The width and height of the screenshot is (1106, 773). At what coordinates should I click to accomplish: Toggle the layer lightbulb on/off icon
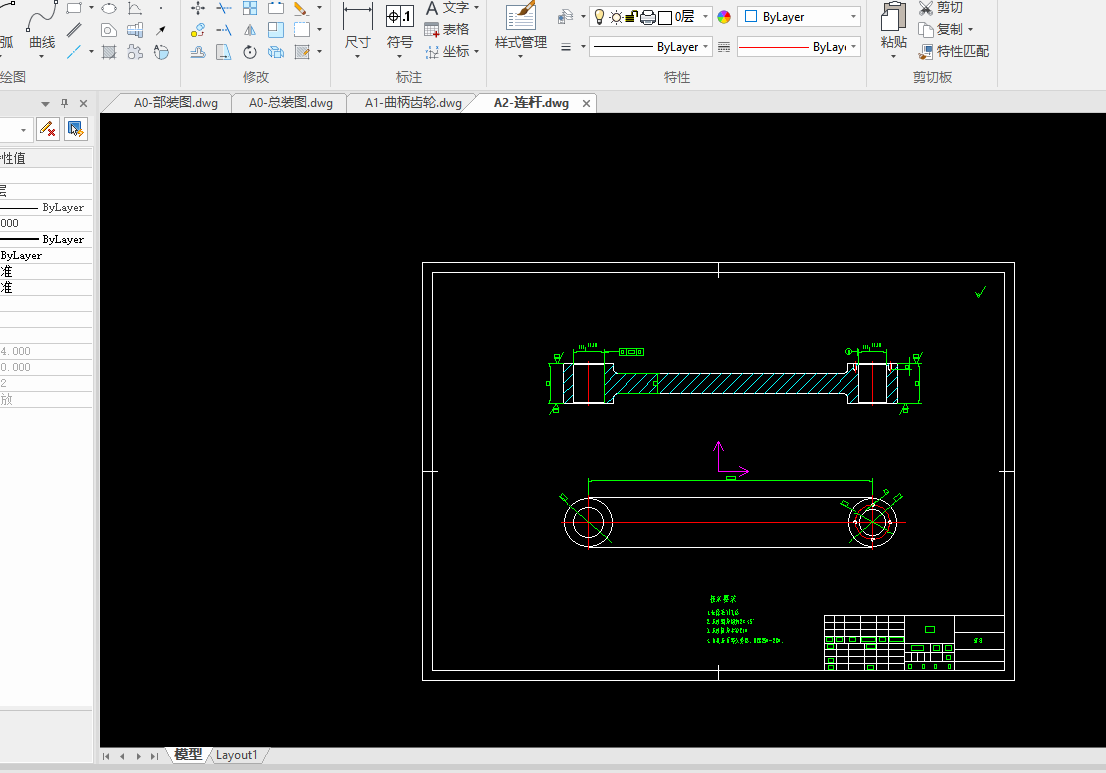[599, 17]
